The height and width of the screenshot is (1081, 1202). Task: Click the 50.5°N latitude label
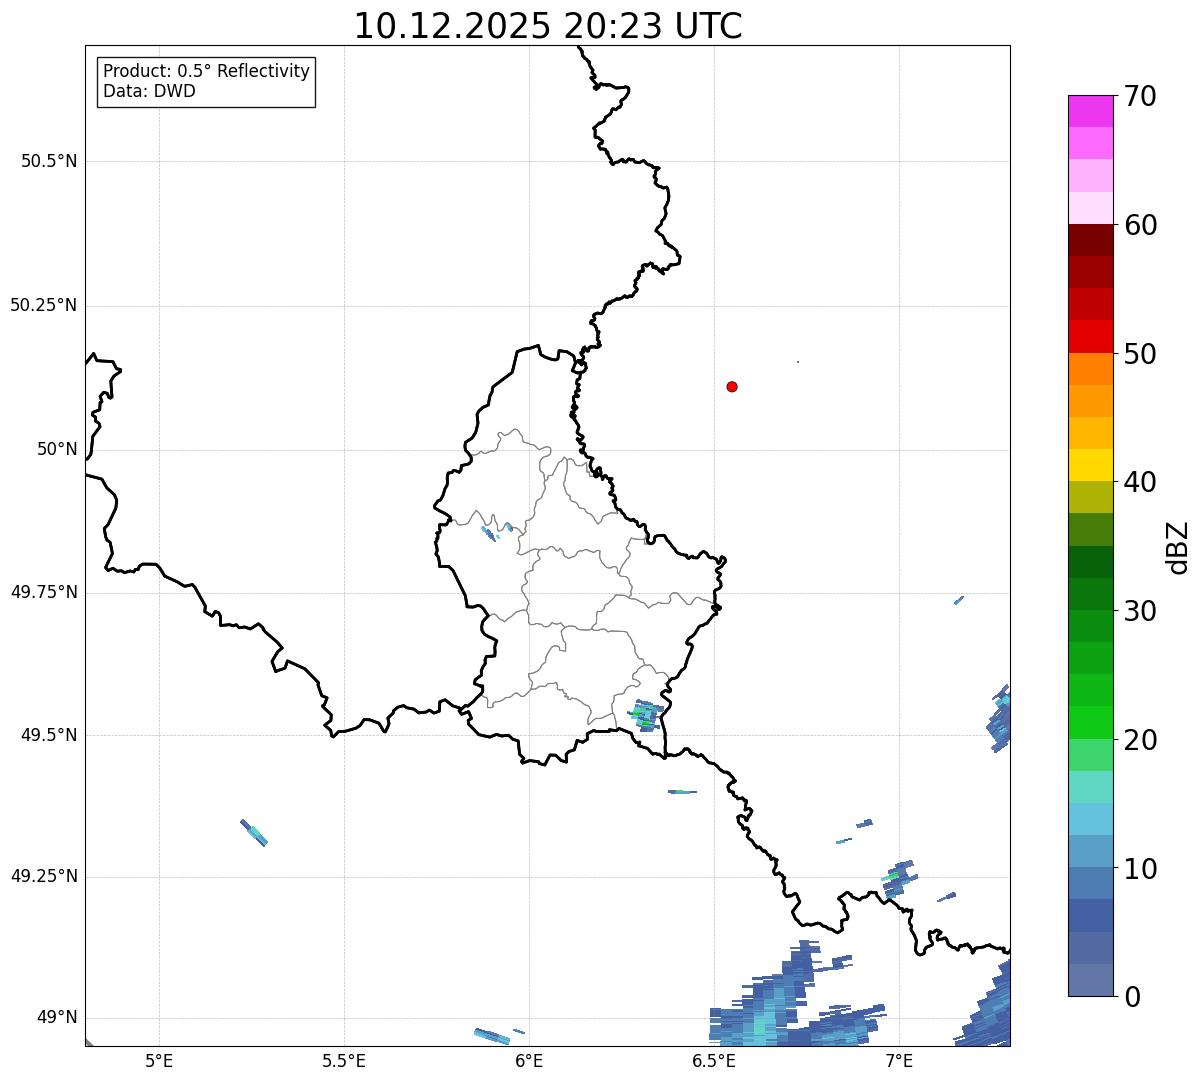(48, 161)
